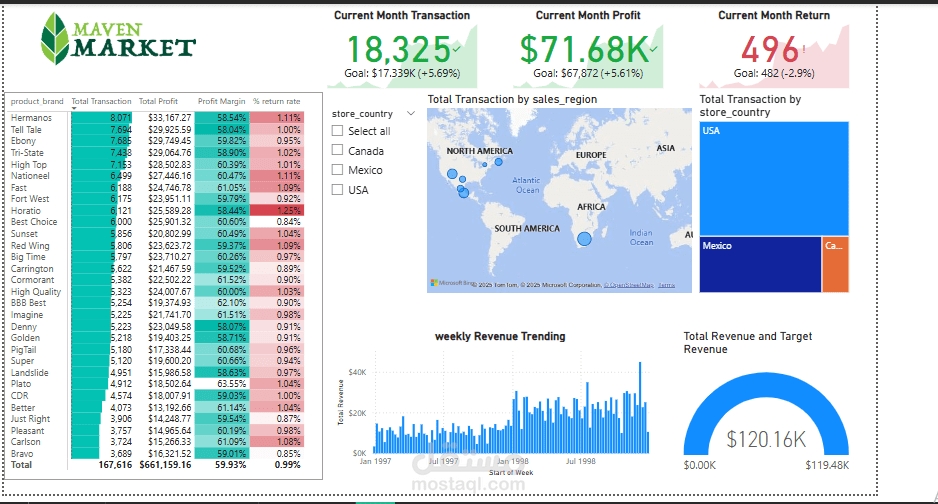This screenshot has width=938, height=504.
Task: Tick the Select all checkbox
Action: pos(337,130)
